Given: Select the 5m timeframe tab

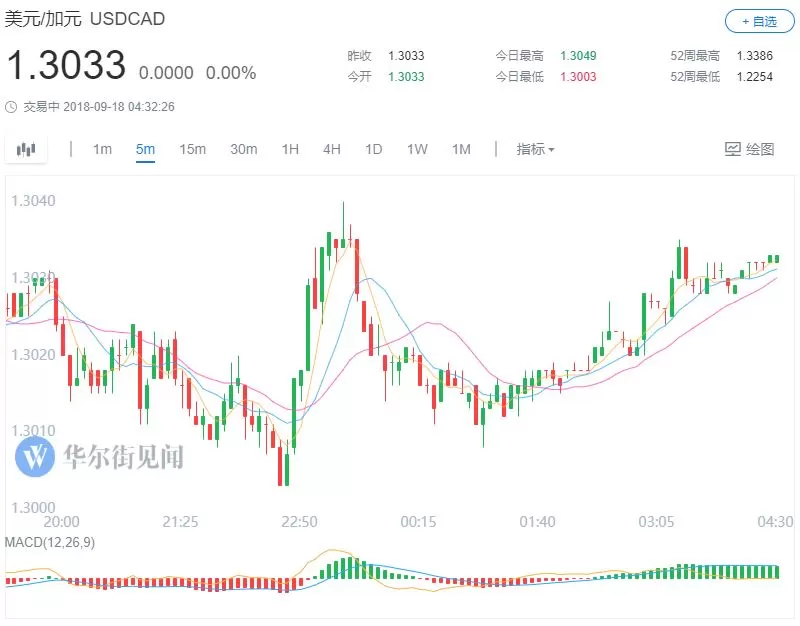Looking at the screenshot, I should click(x=145, y=149).
